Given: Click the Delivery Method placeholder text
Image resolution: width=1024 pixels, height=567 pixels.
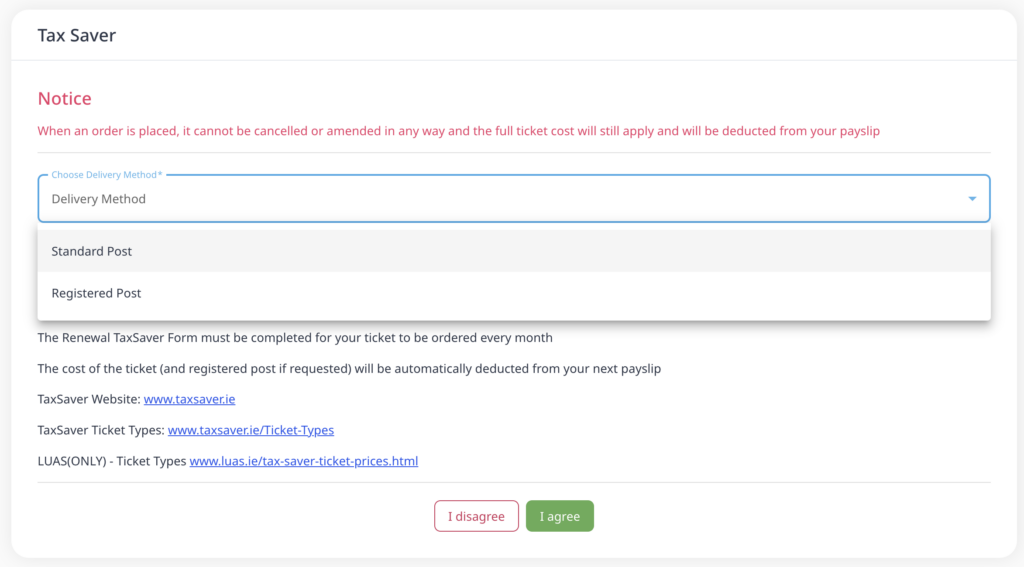Looking at the screenshot, I should coord(99,199).
